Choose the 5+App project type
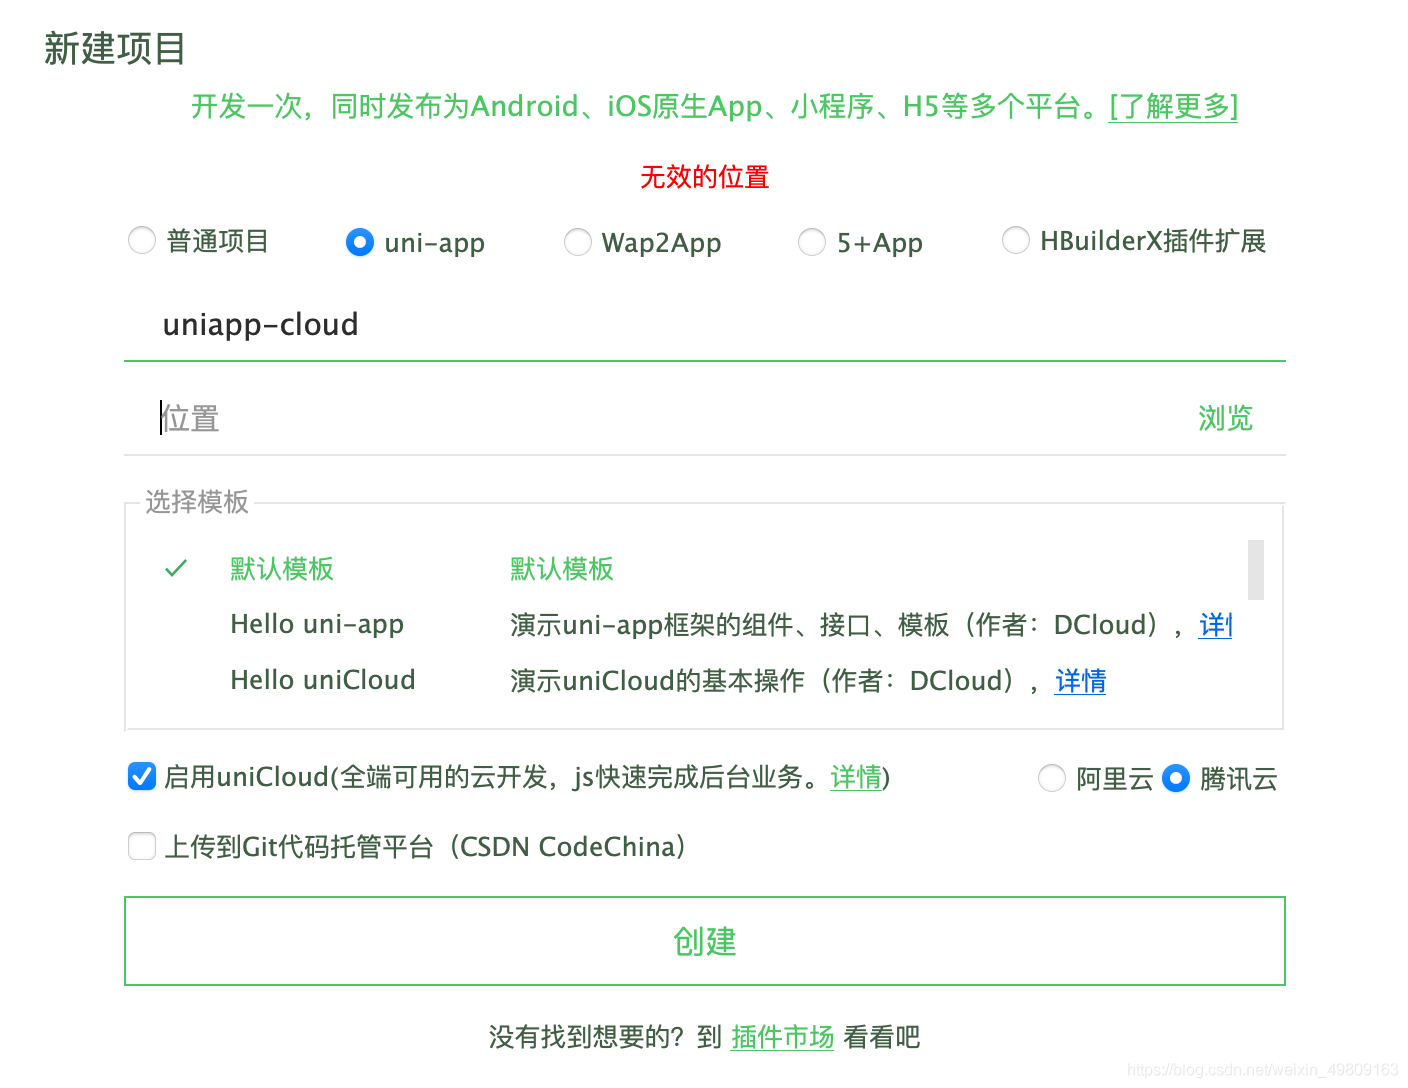This screenshot has width=1408, height=1088. [812, 242]
